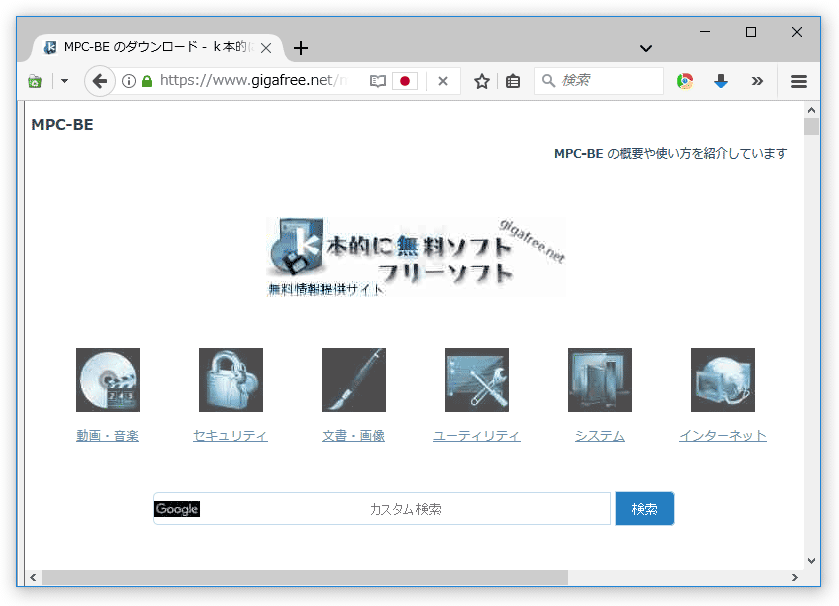The height and width of the screenshot is (606, 839).
Task: Close the MPC-BE tab
Action: click(x=266, y=48)
